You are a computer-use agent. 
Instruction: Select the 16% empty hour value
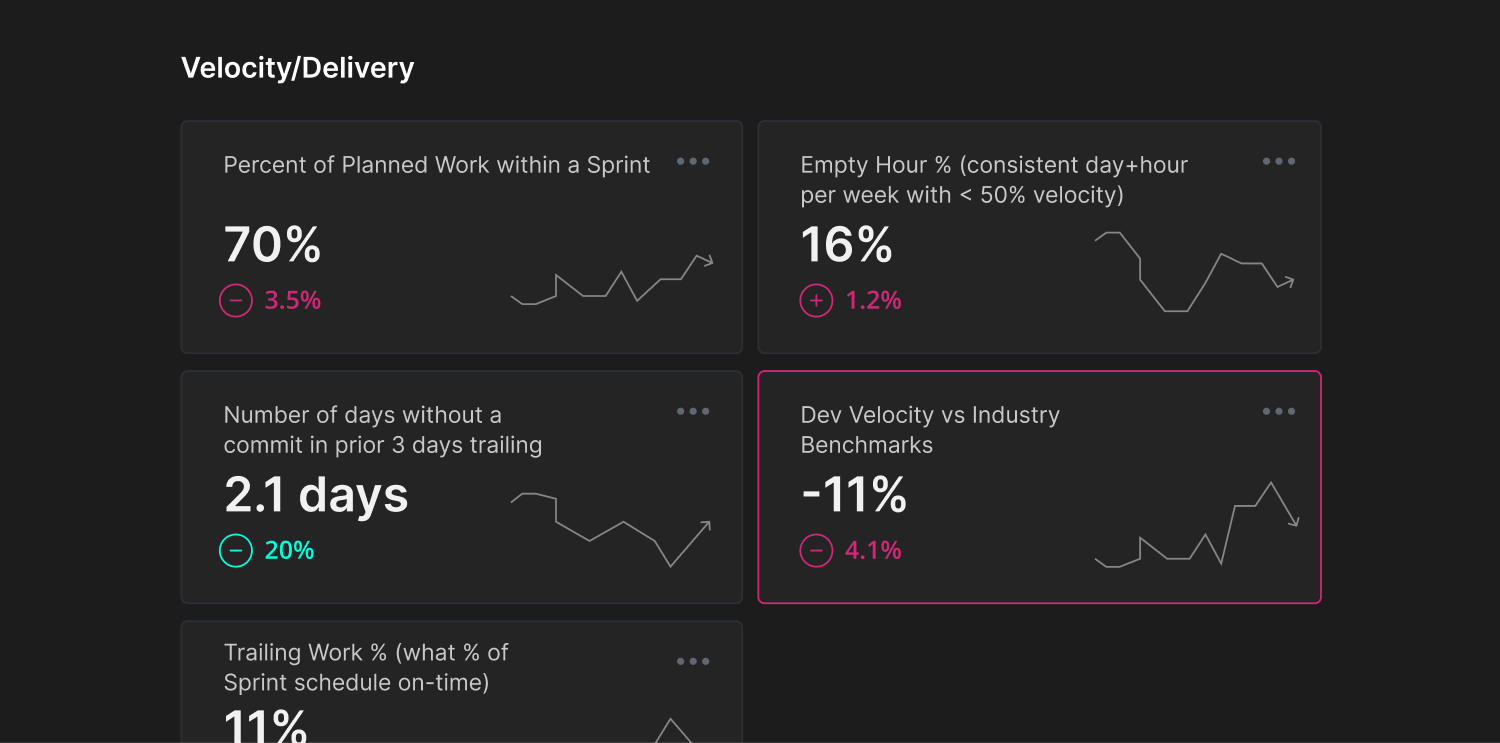[x=846, y=245]
